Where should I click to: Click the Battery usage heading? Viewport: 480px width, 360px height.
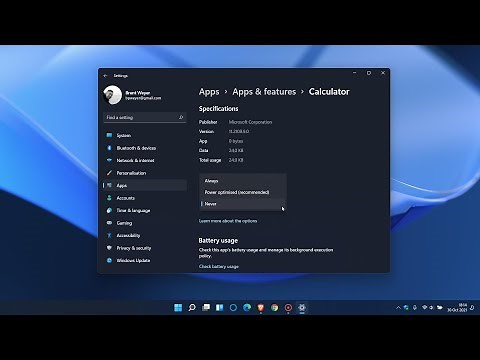218,240
